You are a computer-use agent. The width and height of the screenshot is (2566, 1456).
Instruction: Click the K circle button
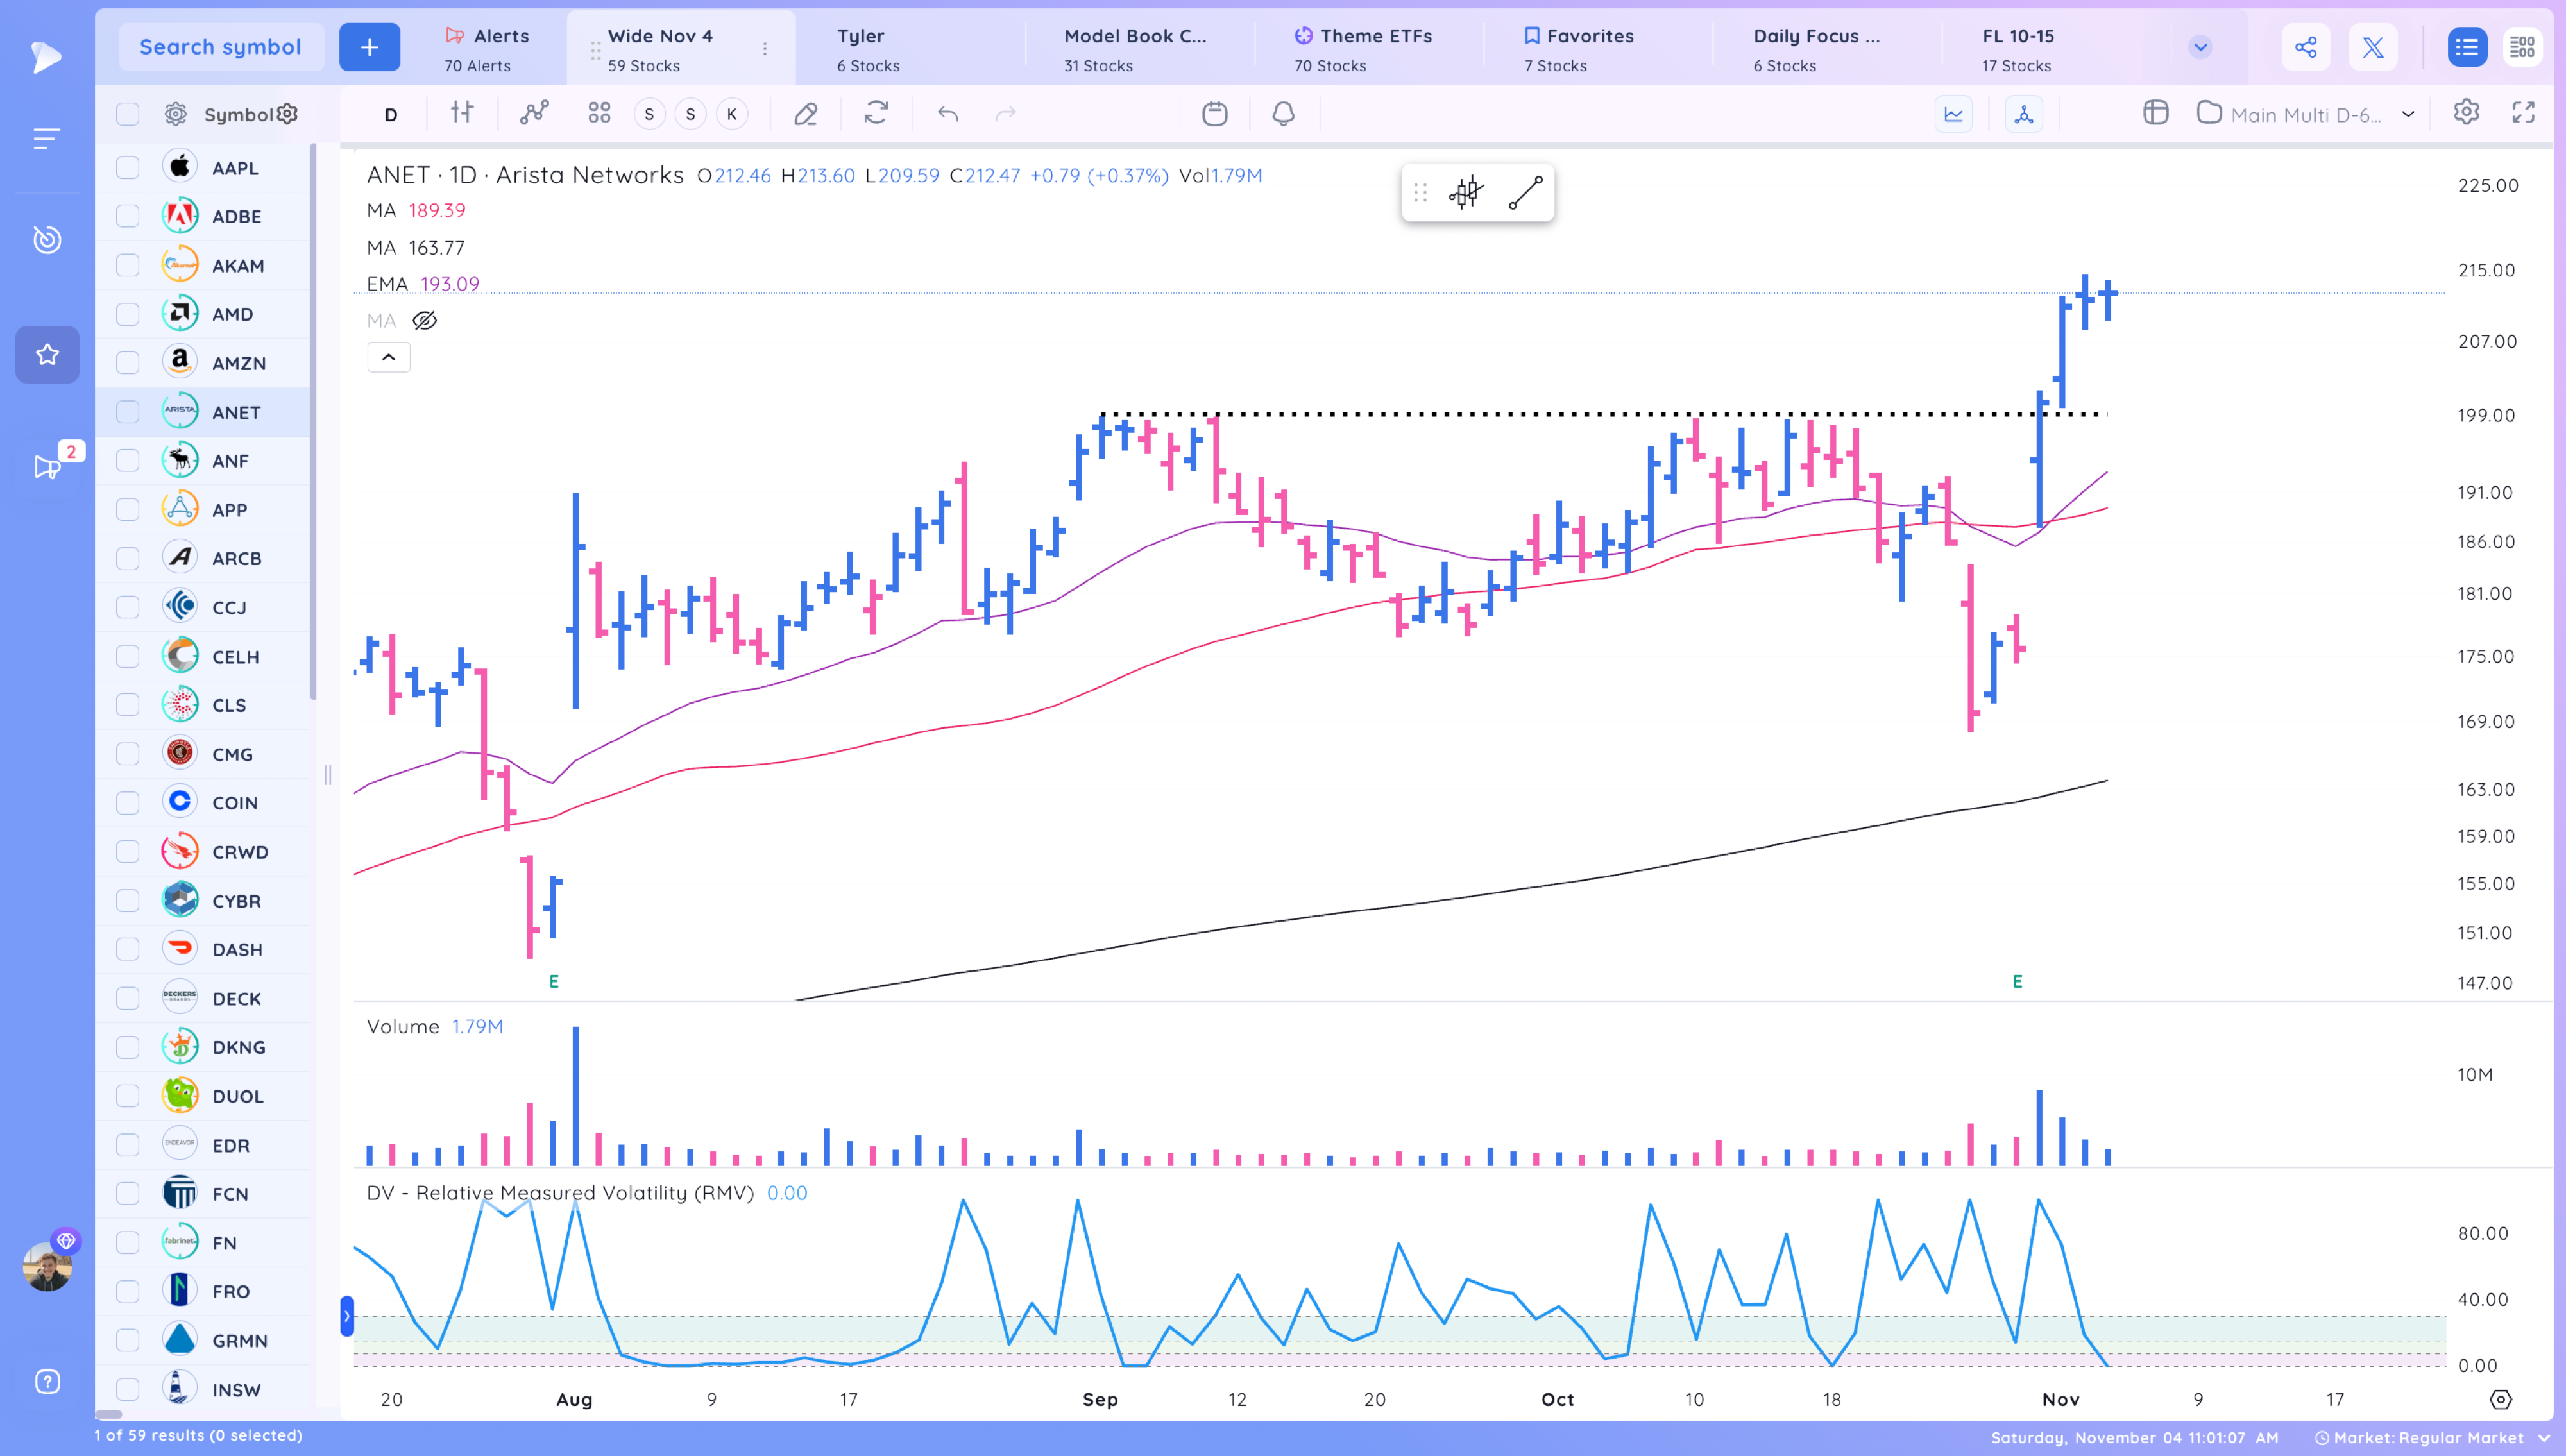pyautogui.click(x=731, y=114)
